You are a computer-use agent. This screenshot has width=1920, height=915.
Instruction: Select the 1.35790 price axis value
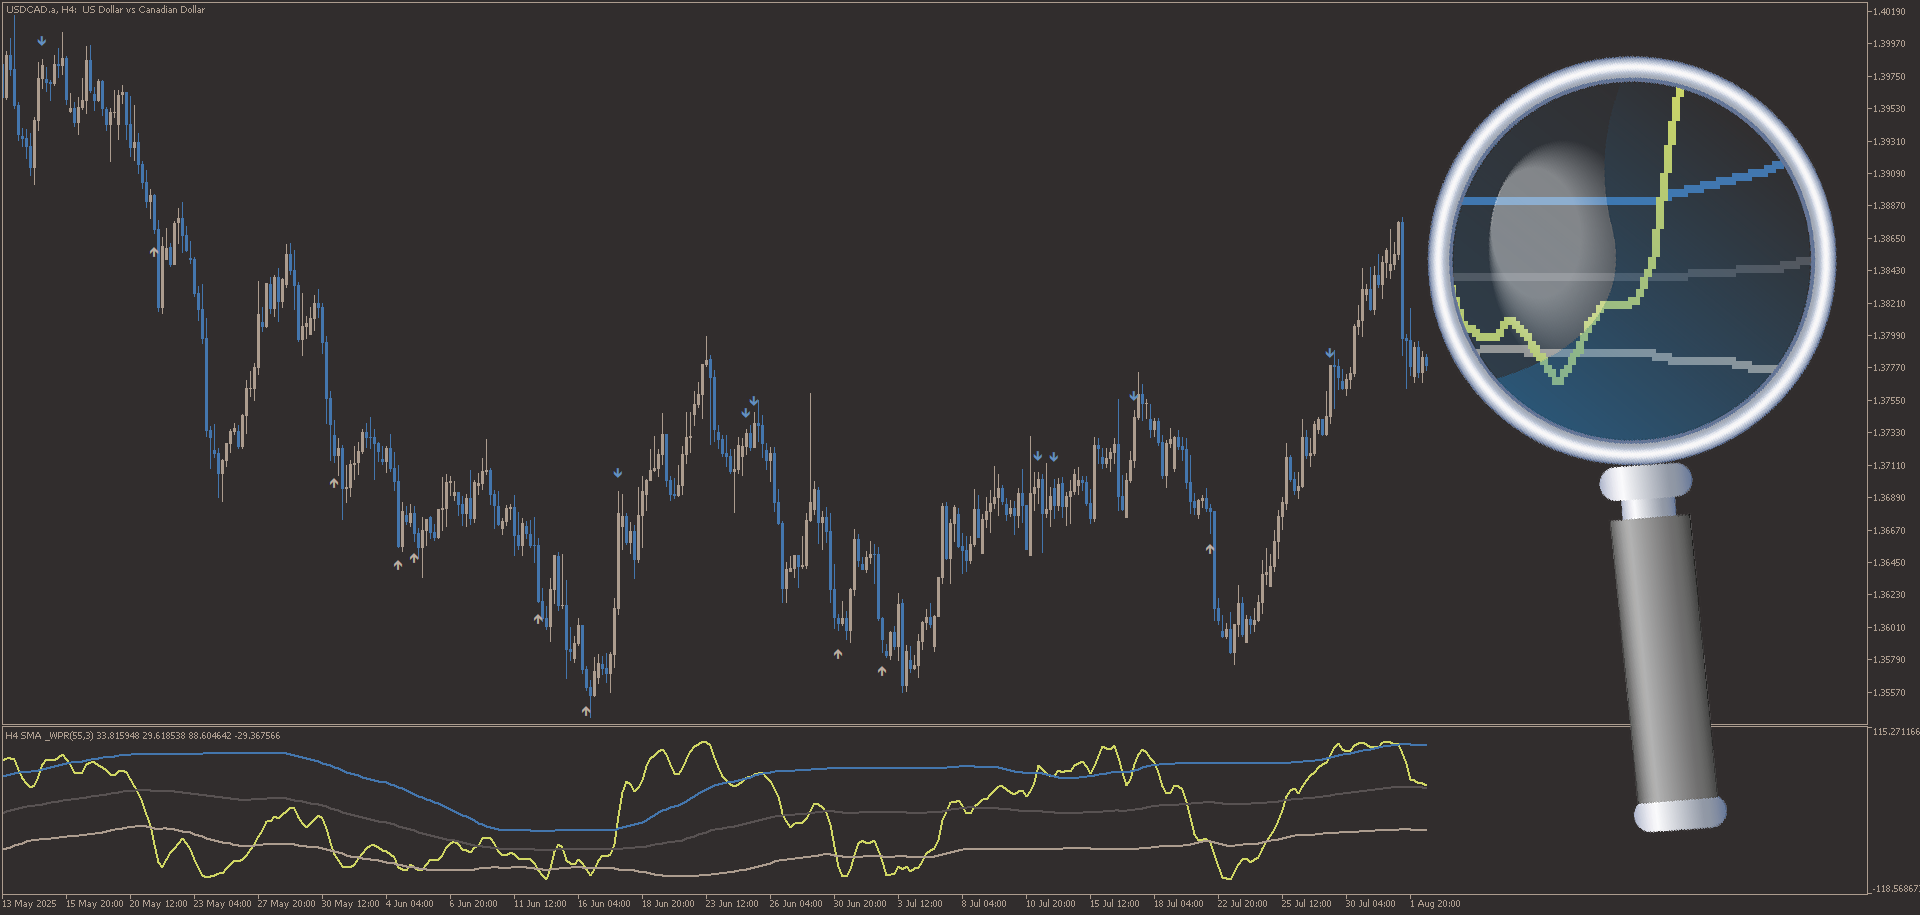tap(1888, 660)
